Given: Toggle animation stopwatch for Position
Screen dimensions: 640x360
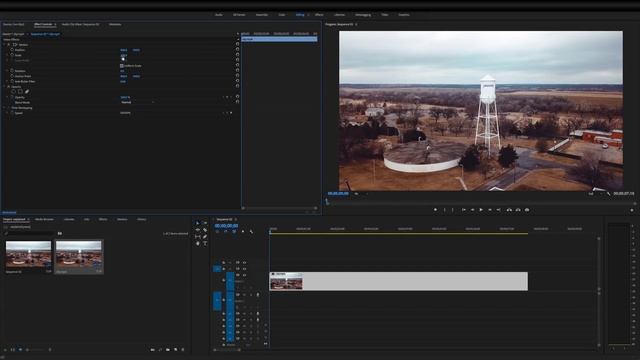Looking at the screenshot, I should [x=12, y=50].
